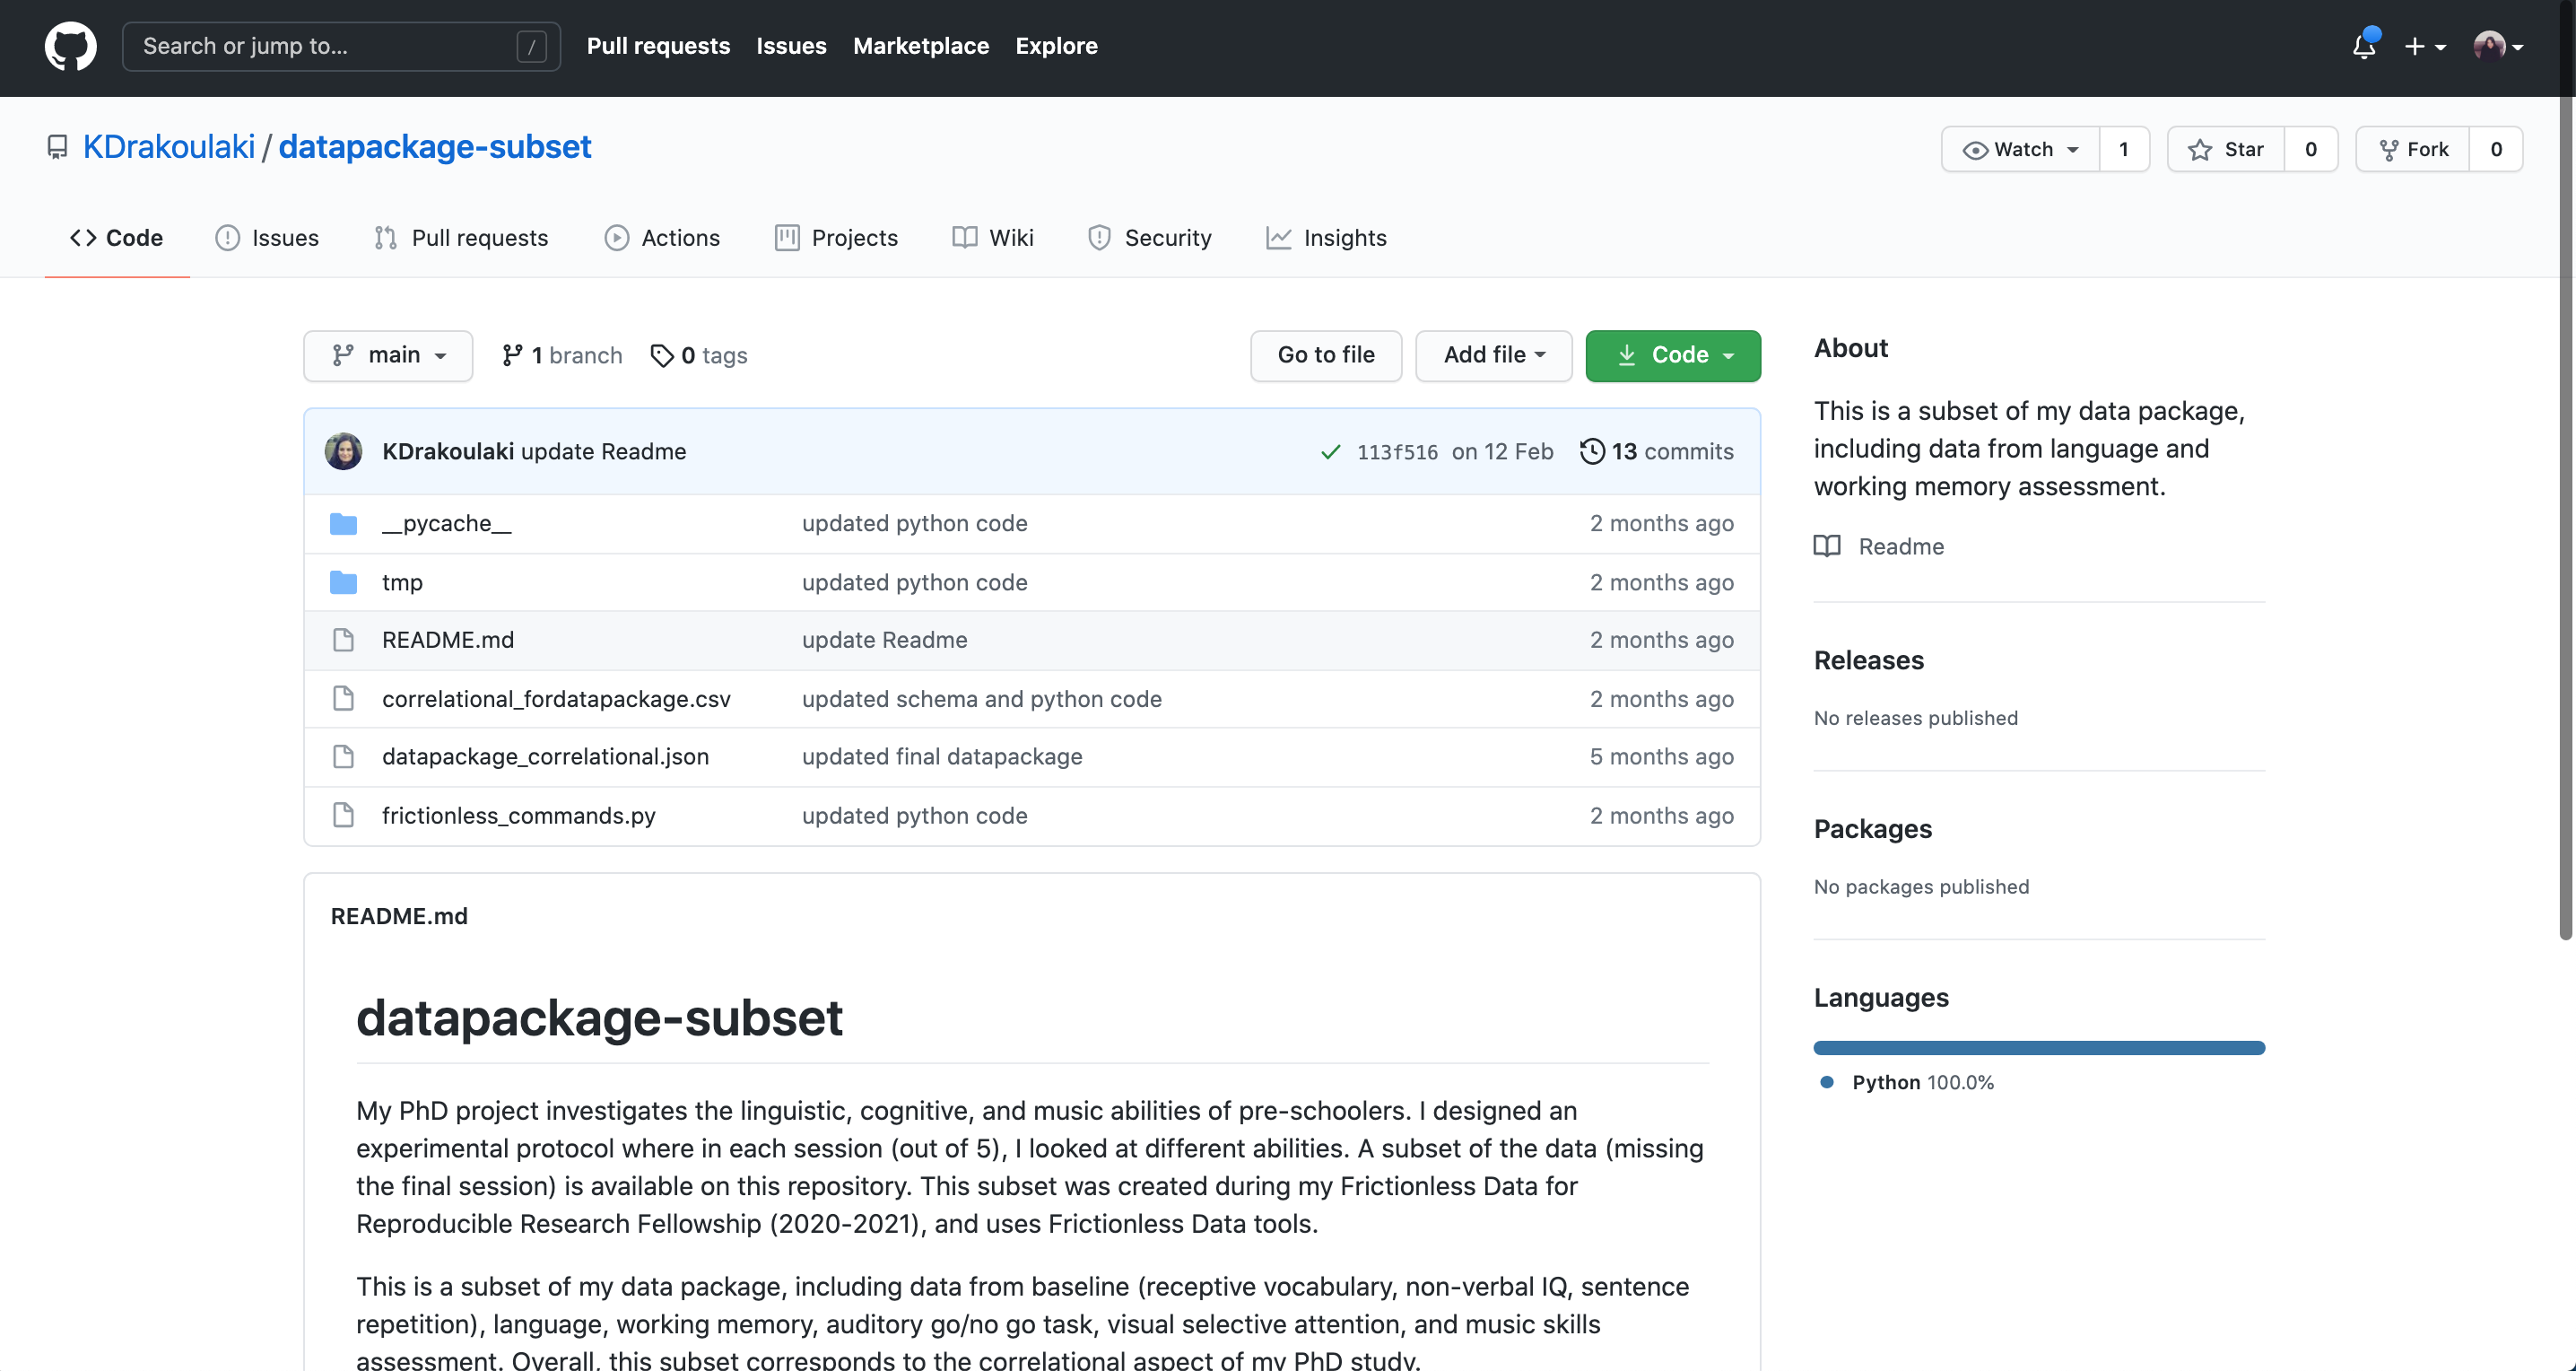Open the Watch dropdown

click(2020, 149)
